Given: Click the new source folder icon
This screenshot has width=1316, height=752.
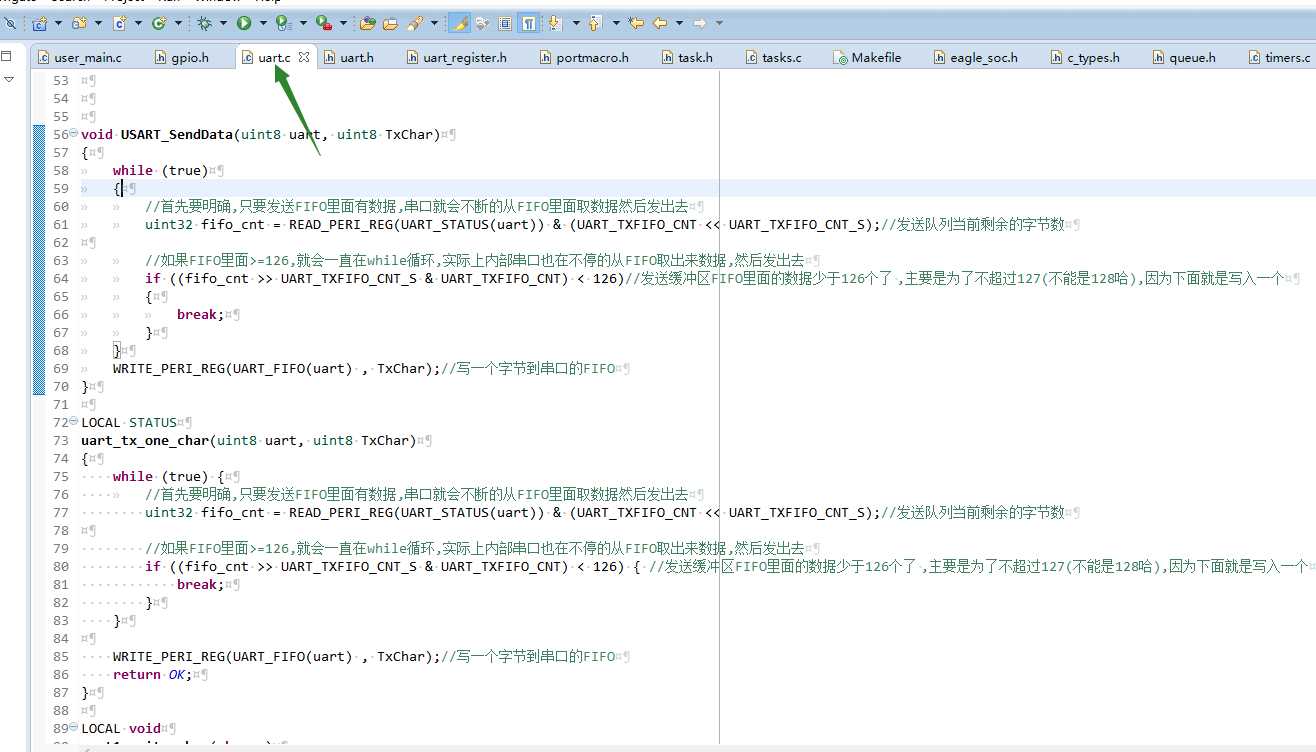Looking at the screenshot, I should [80, 22].
